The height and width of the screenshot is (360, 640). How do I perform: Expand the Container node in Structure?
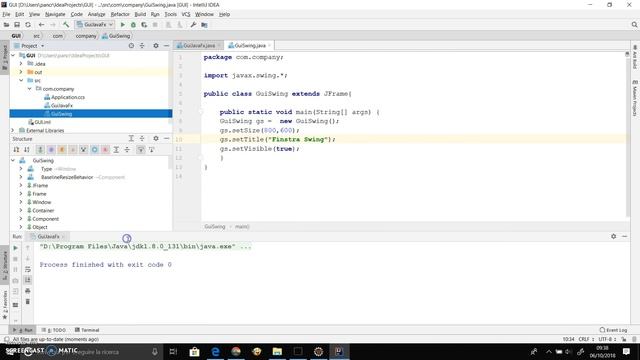[21, 210]
